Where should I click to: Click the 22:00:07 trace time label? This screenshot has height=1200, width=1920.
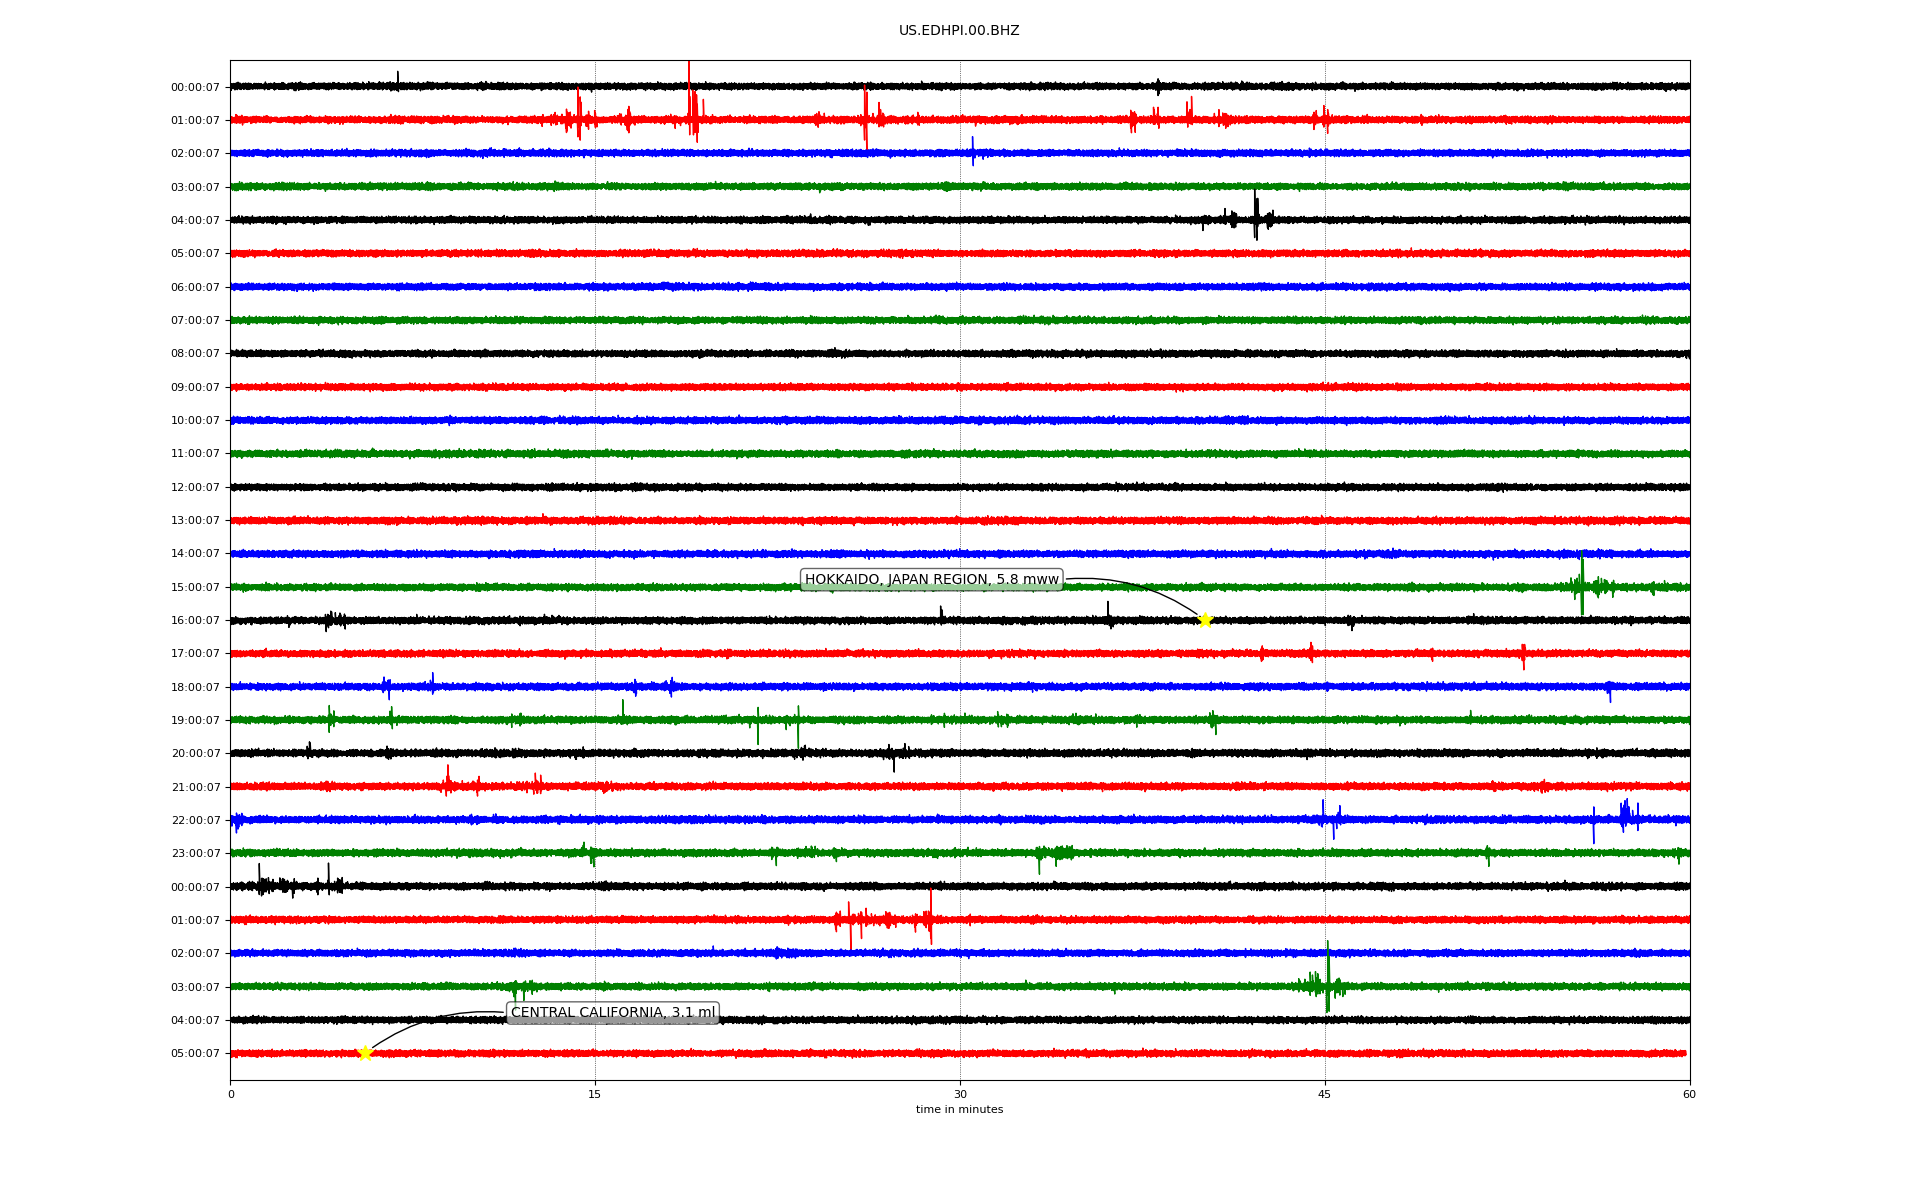tap(195, 820)
